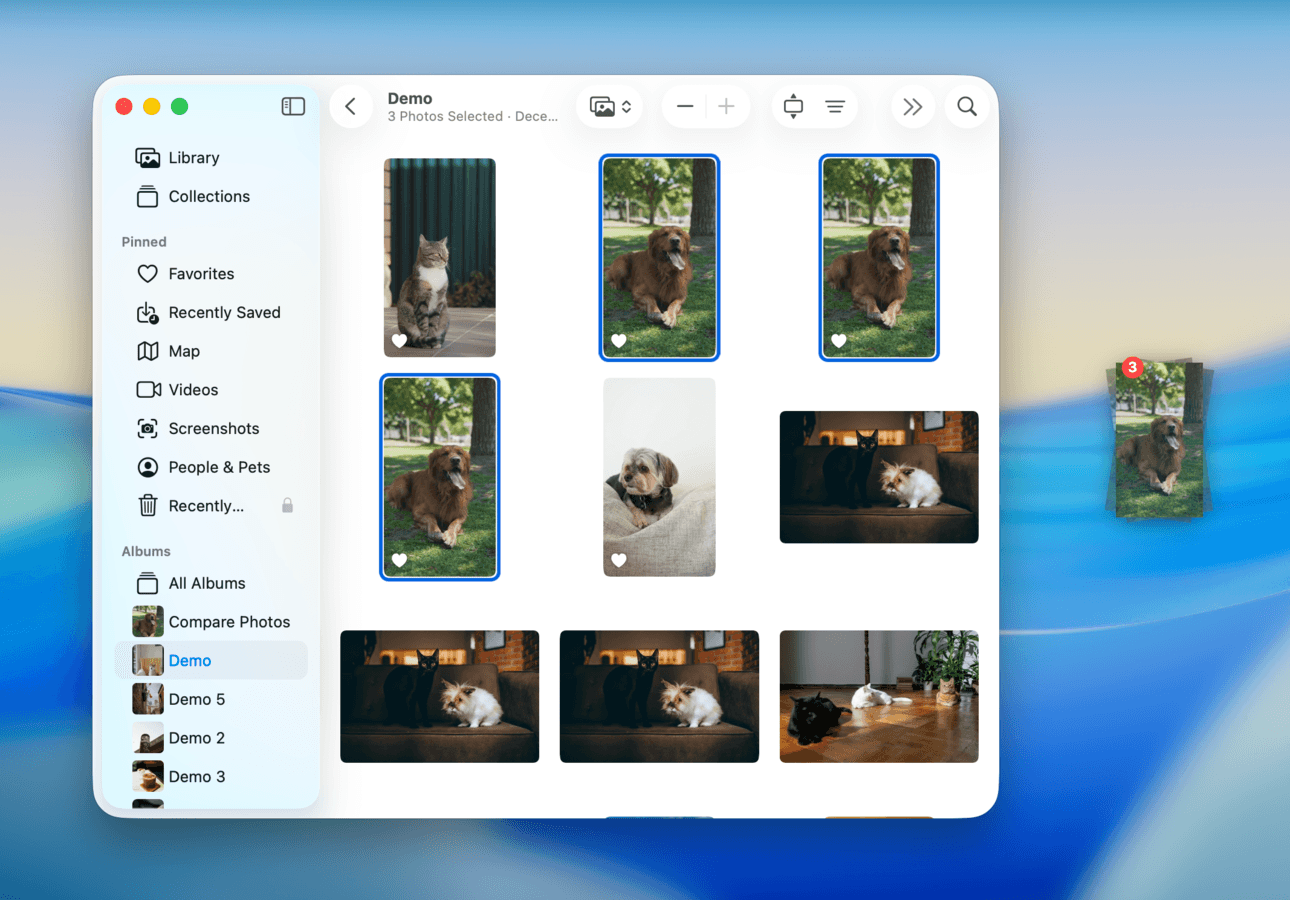
Task: Select the bottom-left cats on couch photo
Action: click(x=440, y=696)
